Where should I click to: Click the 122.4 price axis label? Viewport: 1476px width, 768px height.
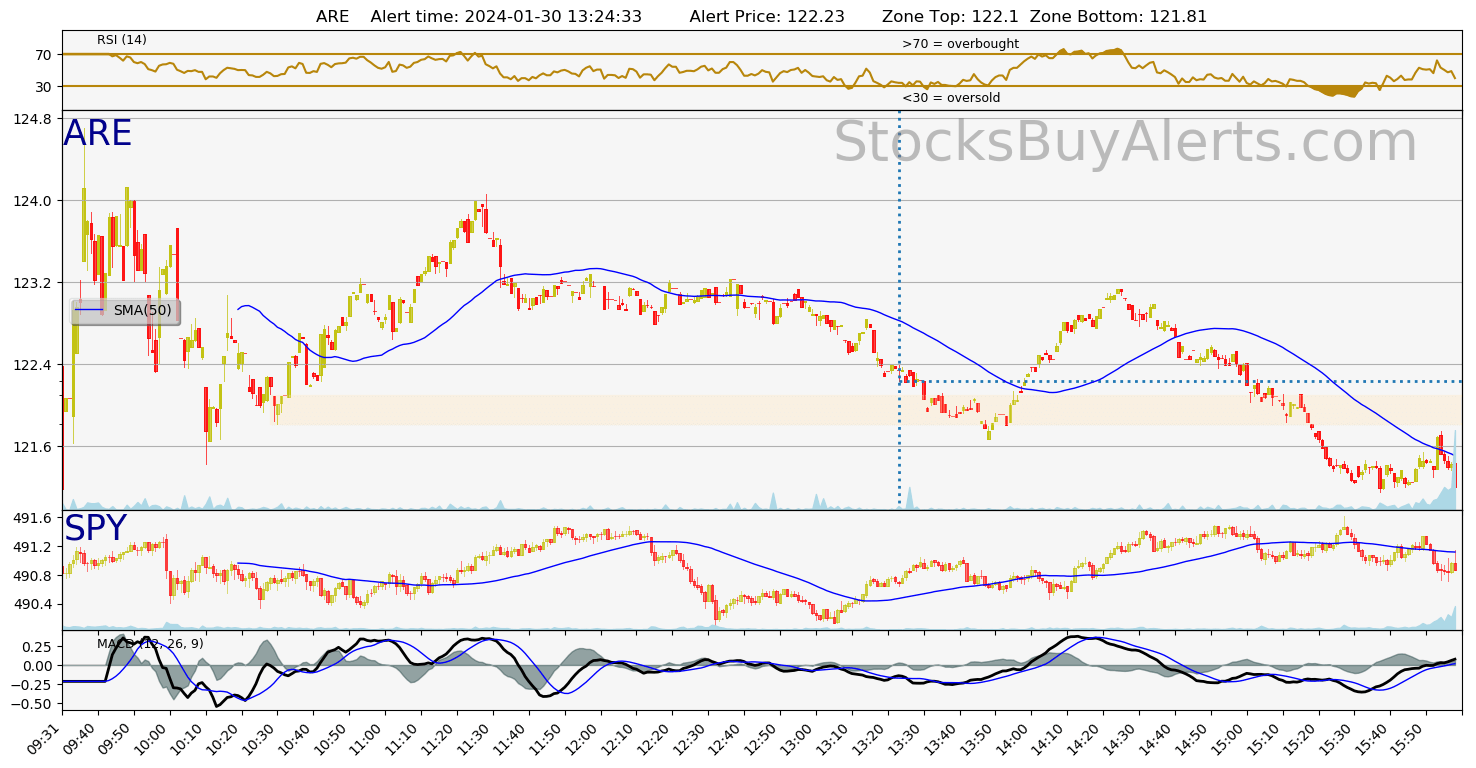[35, 365]
